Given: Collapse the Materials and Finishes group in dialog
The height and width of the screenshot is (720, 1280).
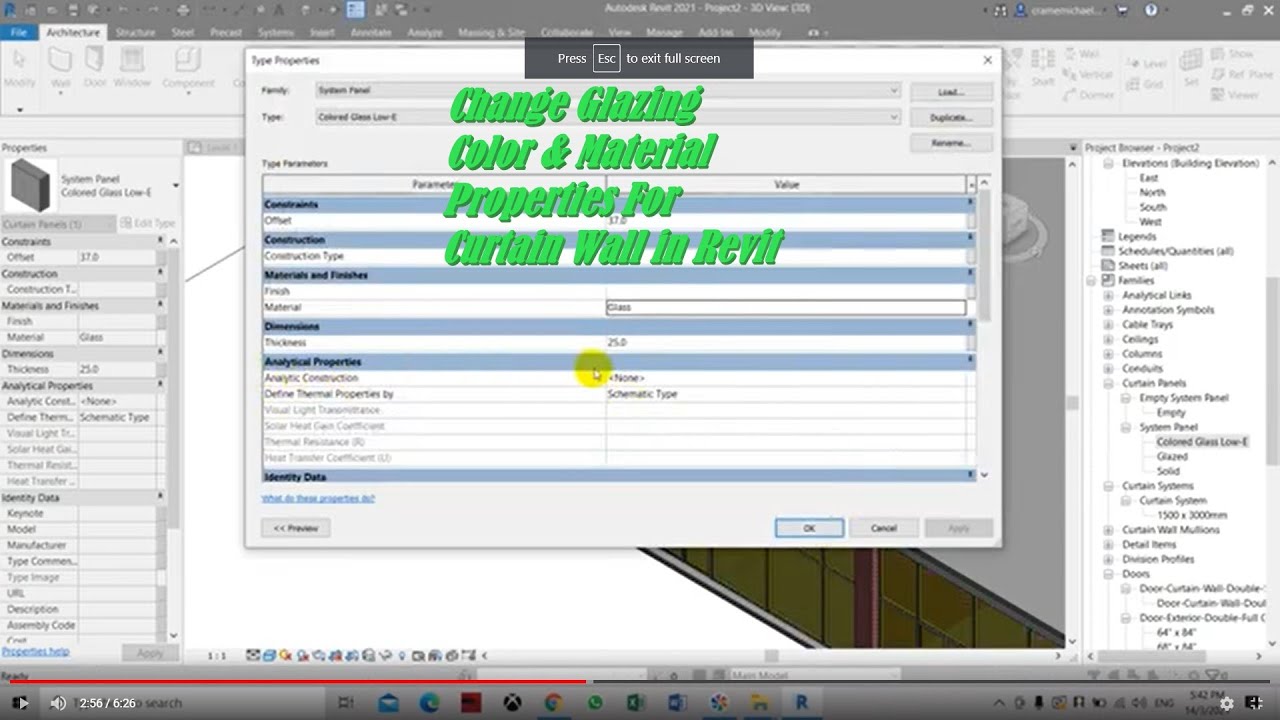Looking at the screenshot, I should (969, 274).
